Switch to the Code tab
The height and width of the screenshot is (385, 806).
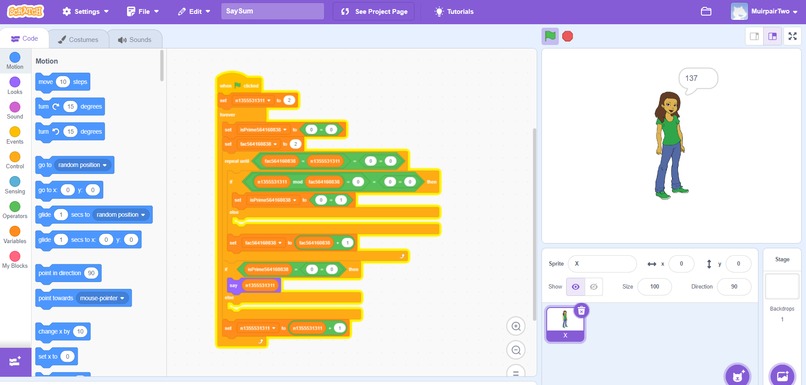[25, 39]
